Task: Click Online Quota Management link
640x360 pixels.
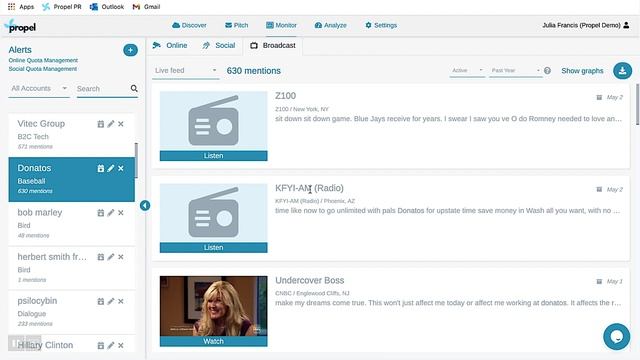Action: [43, 60]
